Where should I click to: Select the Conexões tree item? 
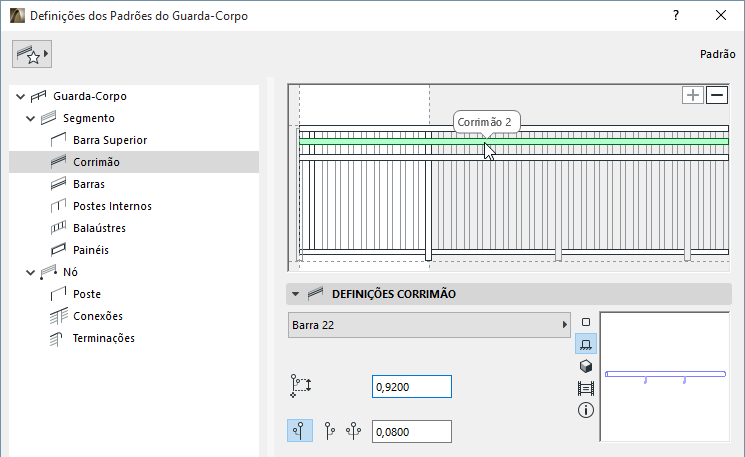(98, 316)
